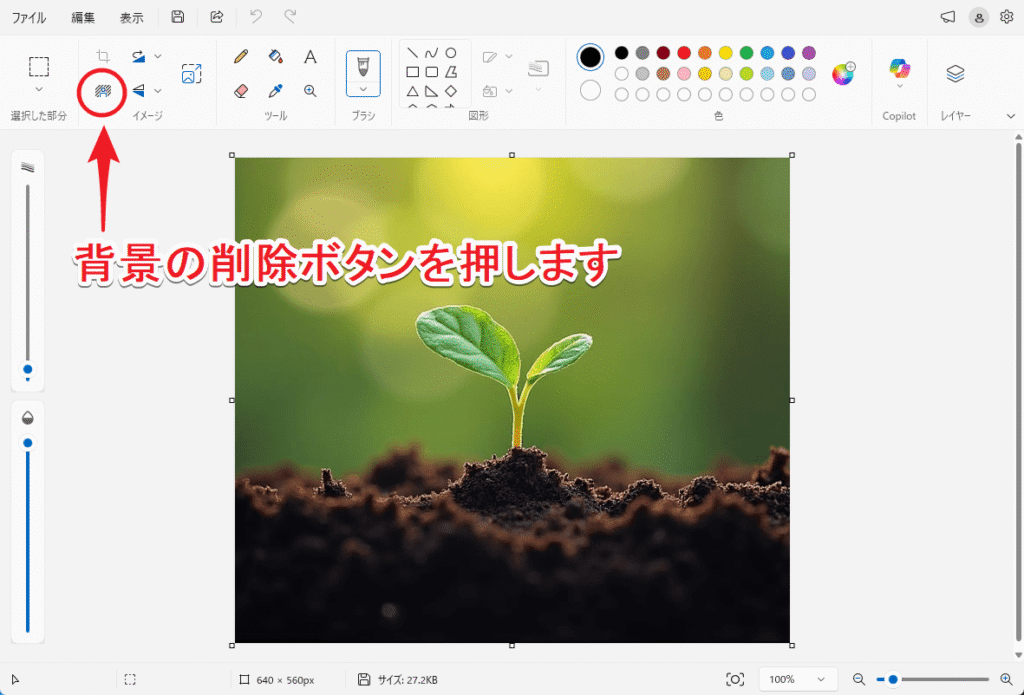Expand the brush types chevron

coord(363,89)
